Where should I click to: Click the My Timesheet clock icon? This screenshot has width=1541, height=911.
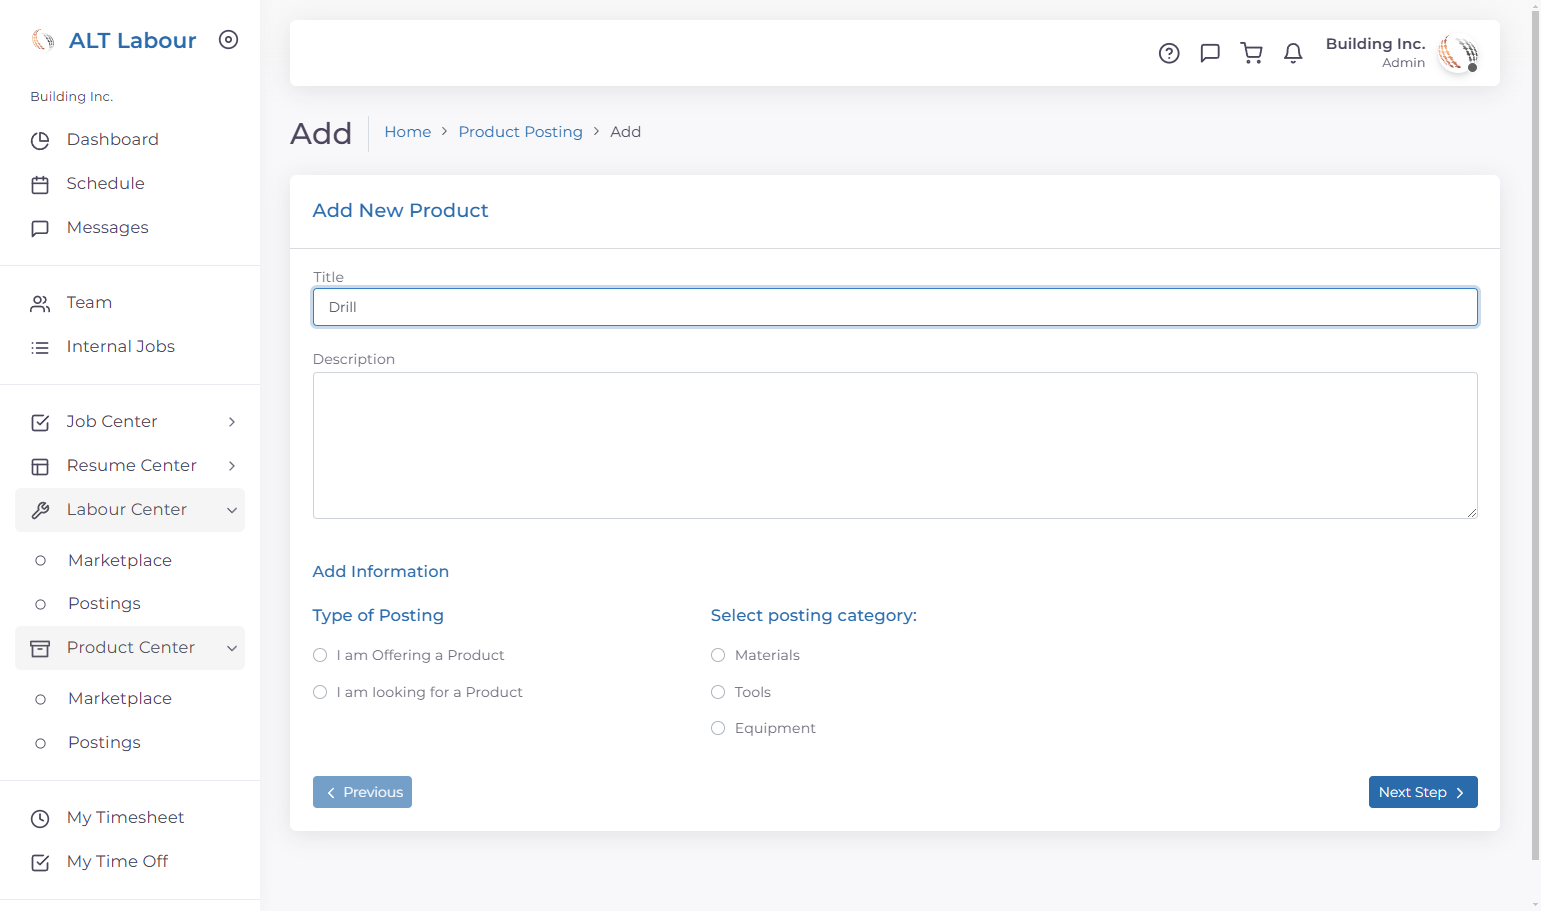point(40,819)
